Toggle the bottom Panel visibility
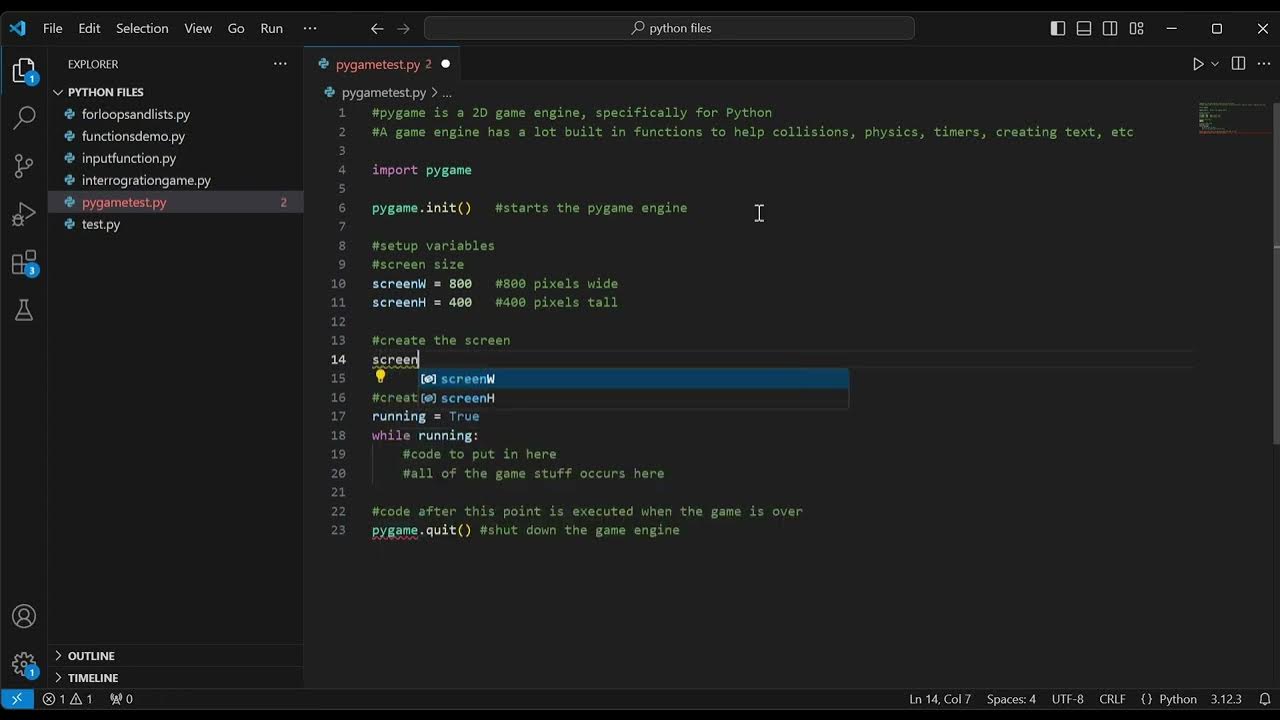The height and width of the screenshot is (720, 1280). click(1084, 28)
